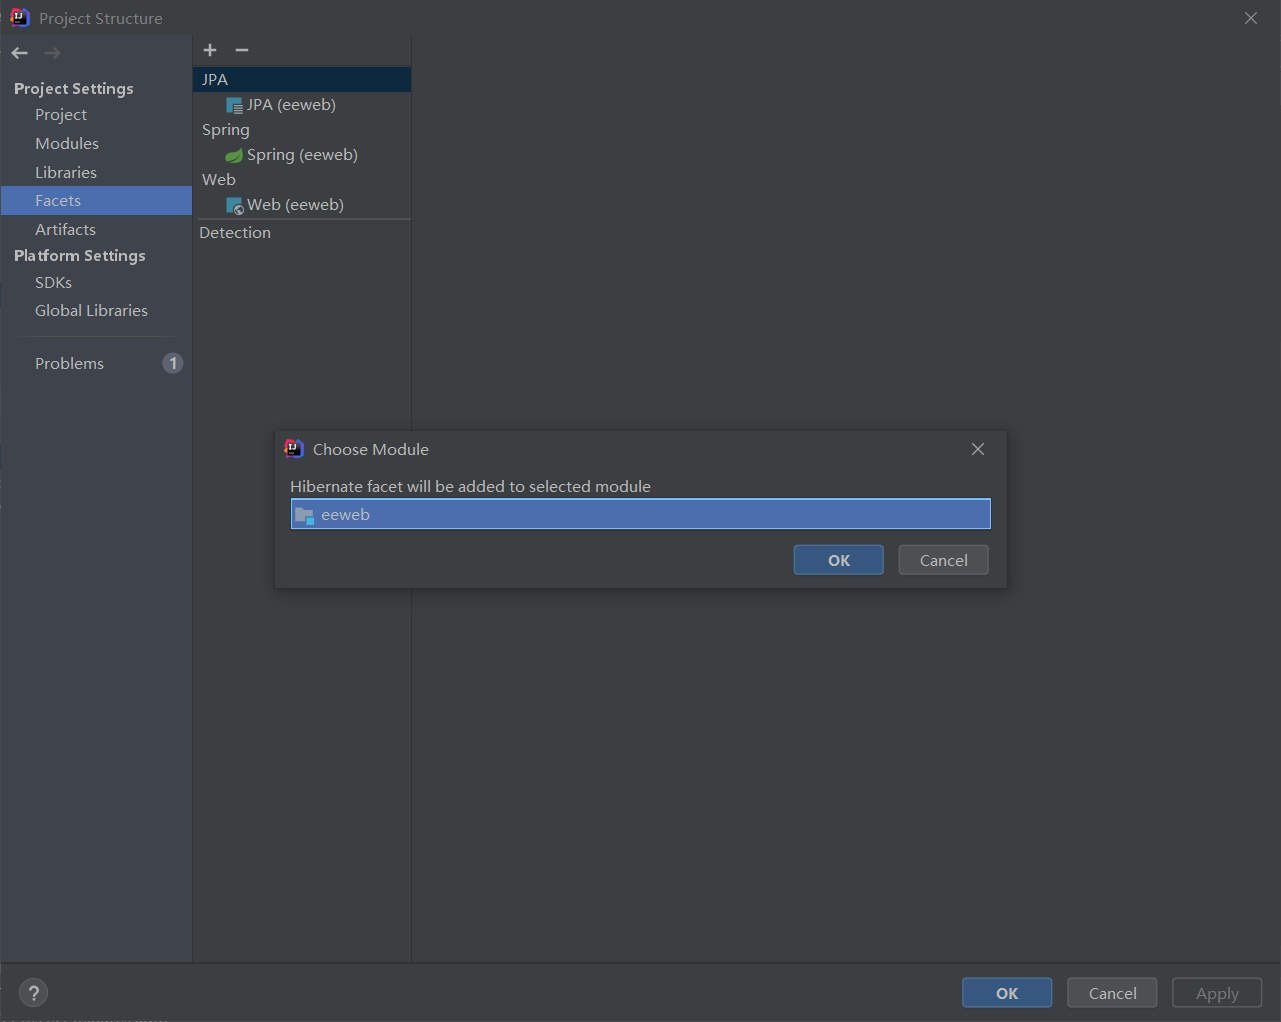Close the Project Structure window
Viewport: 1281px width, 1022px height.
[x=1251, y=18]
